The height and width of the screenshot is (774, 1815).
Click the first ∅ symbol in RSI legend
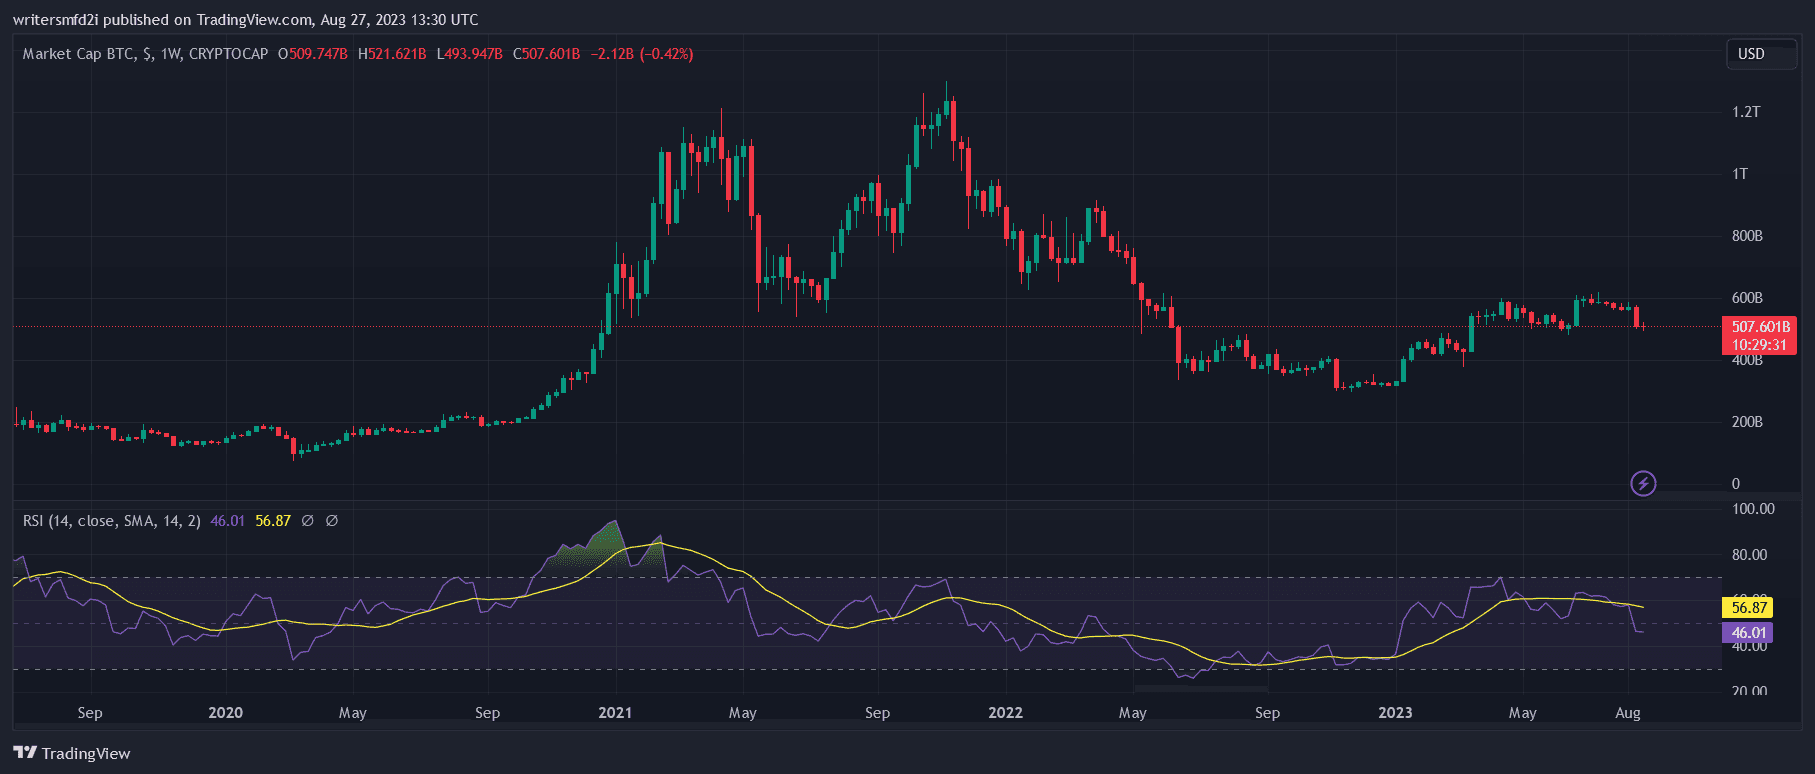coord(308,521)
